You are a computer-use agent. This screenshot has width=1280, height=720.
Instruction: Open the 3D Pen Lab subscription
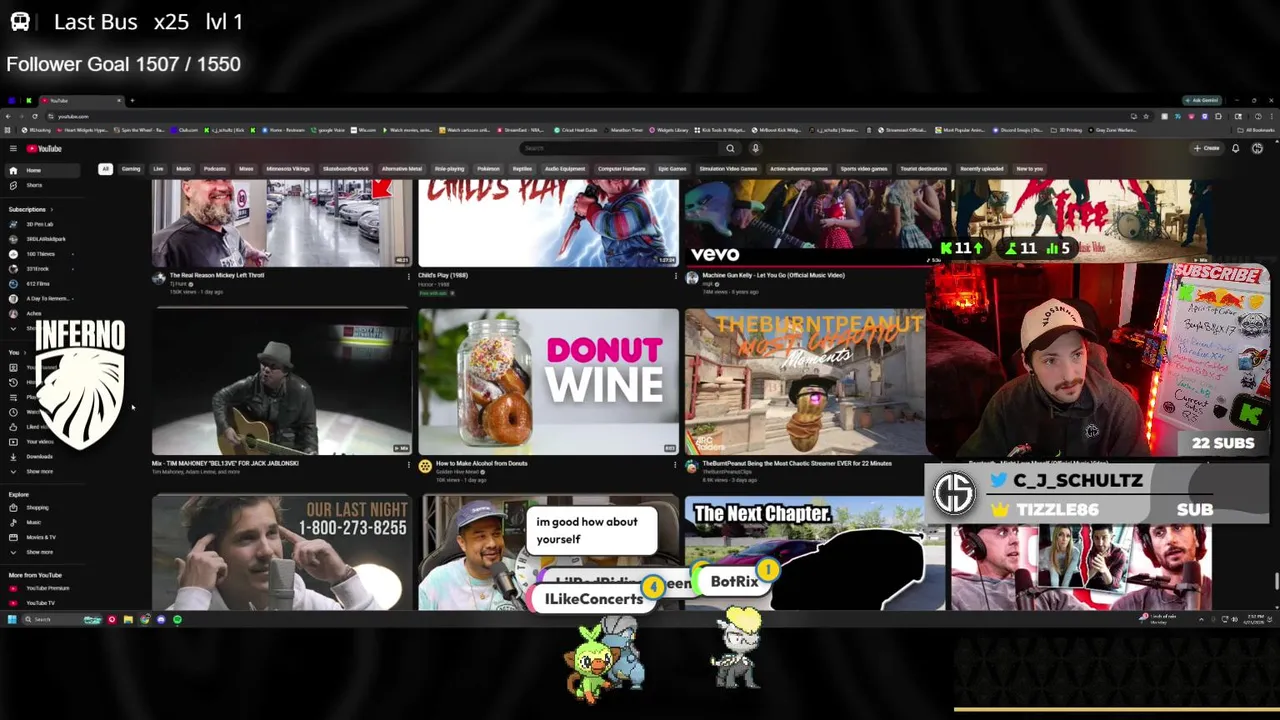coord(42,224)
